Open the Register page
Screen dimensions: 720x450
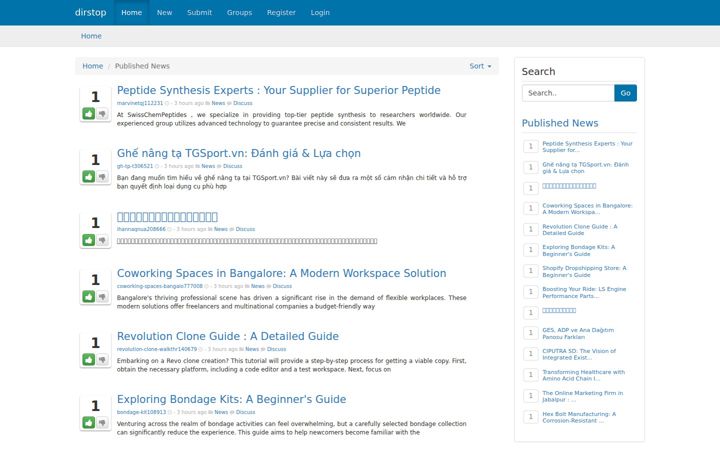281,12
